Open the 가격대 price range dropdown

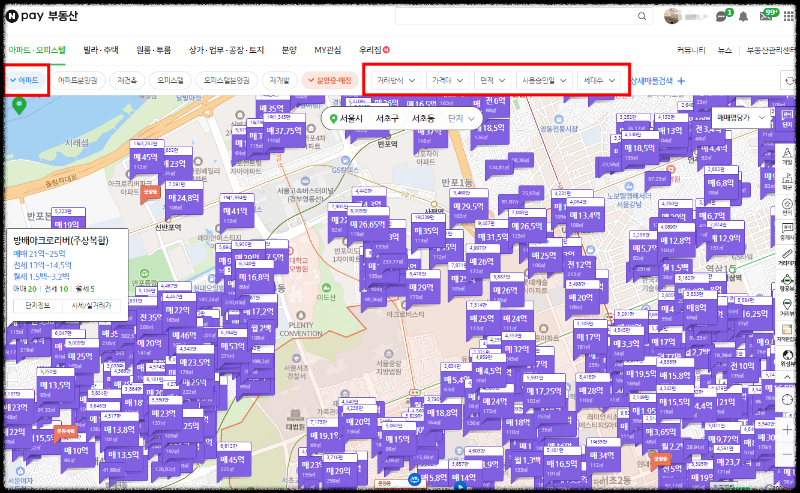point(447,80)
